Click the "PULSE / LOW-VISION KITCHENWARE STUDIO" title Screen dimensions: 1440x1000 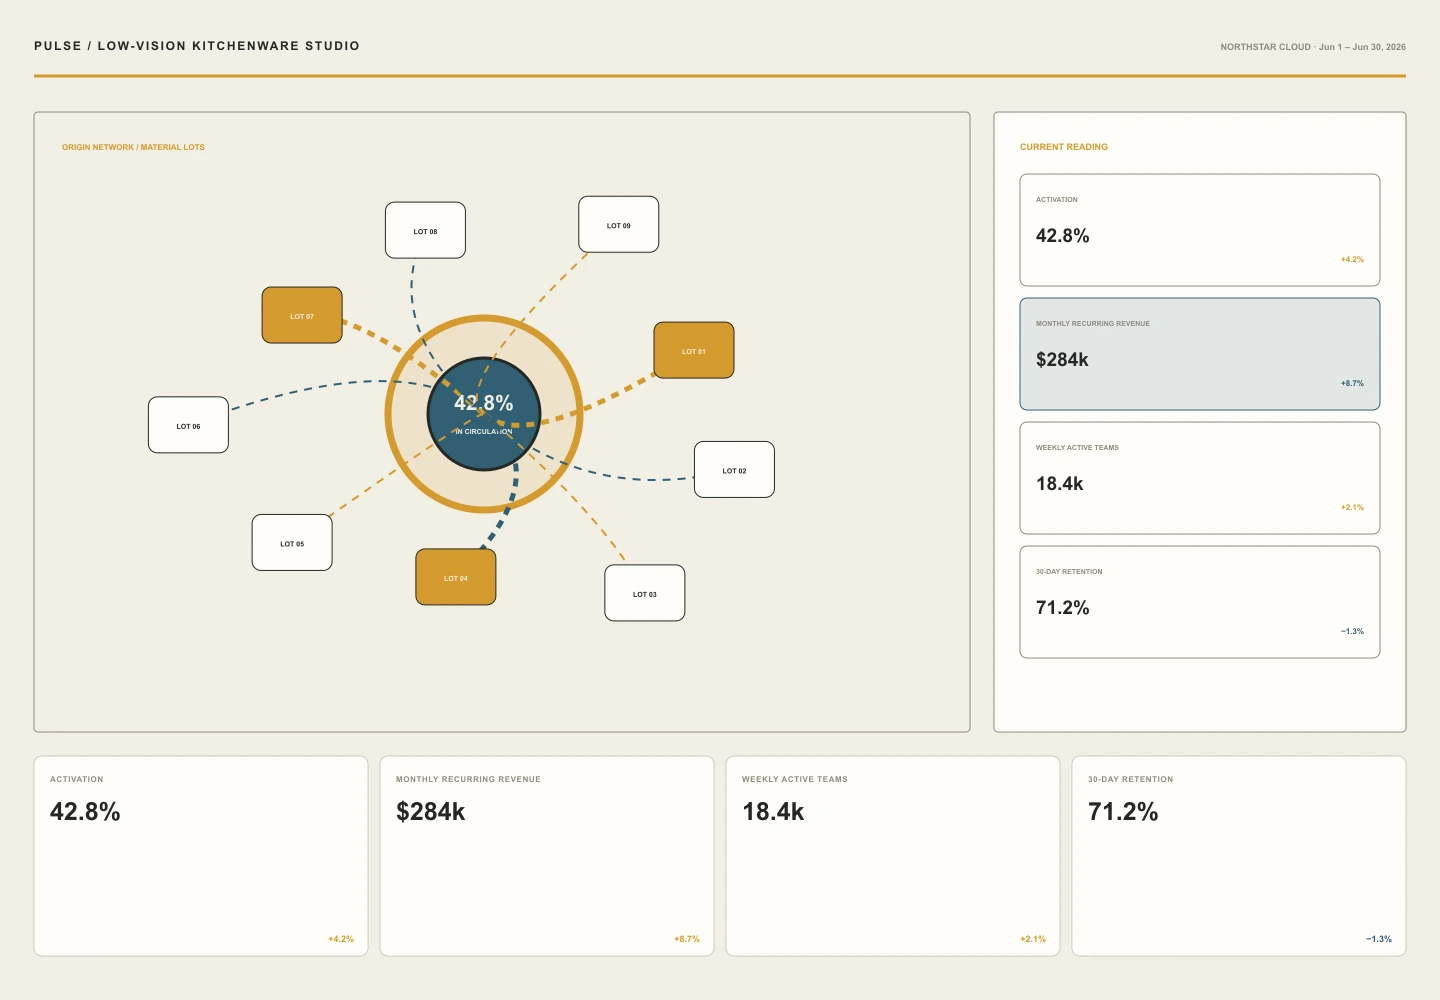197,46
